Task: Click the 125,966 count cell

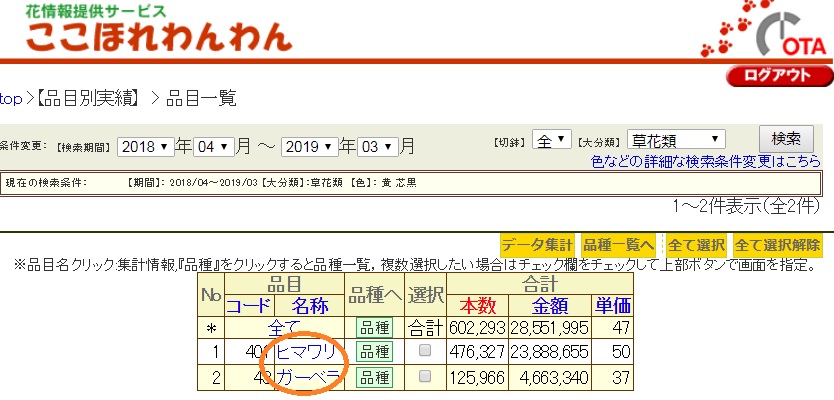Action: [478, 377]
